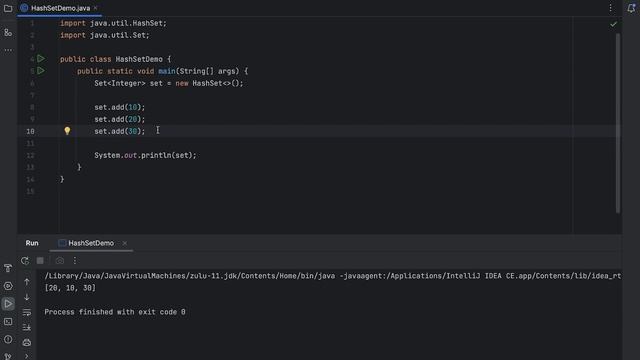Click the 'set.add(20);' line
640x360 pixels.
[120, 119]
